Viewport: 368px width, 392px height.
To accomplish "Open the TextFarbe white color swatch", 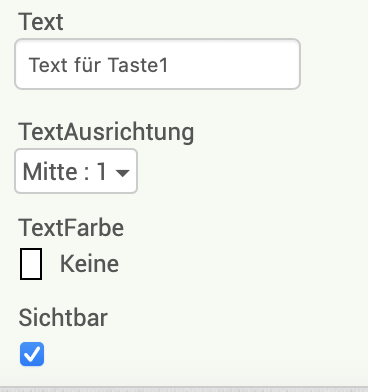I will pyautogui.click(x=31, y=264).
